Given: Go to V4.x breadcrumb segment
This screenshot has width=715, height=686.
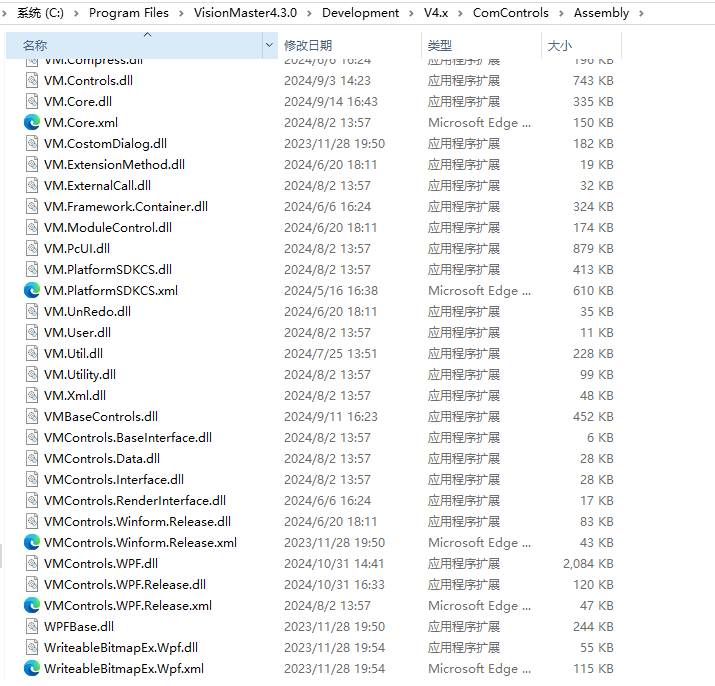Looking at the screenshot, I should pos(436,13).
